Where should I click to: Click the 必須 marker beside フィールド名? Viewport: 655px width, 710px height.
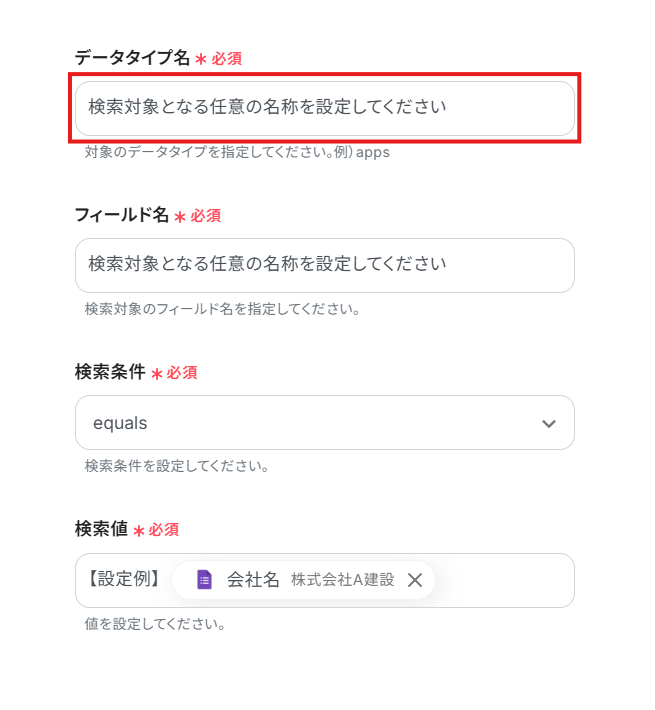pos(205,216)
